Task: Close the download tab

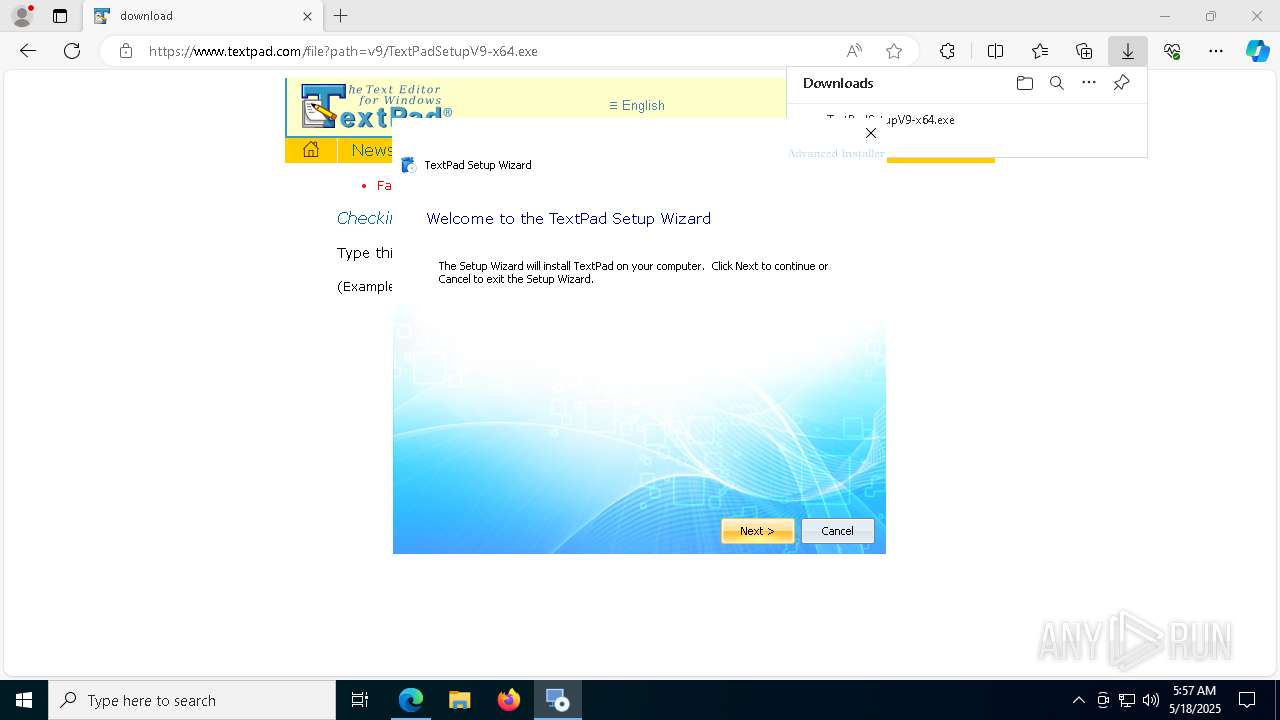Action: point(307,16)
